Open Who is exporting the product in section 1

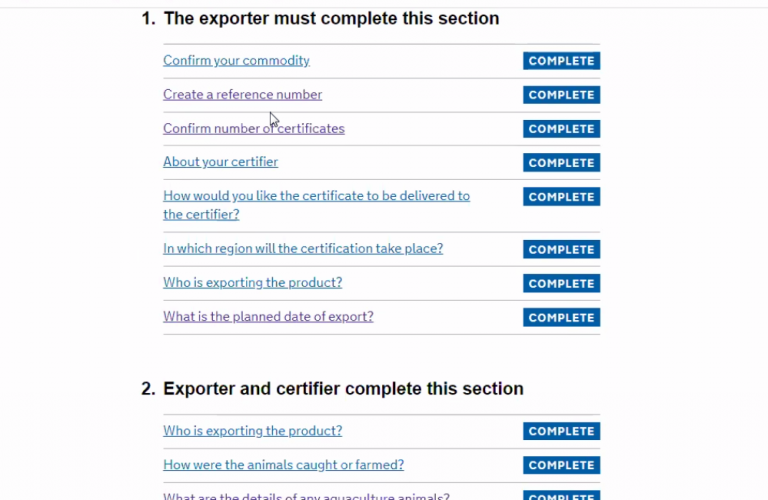coord(252,283)
